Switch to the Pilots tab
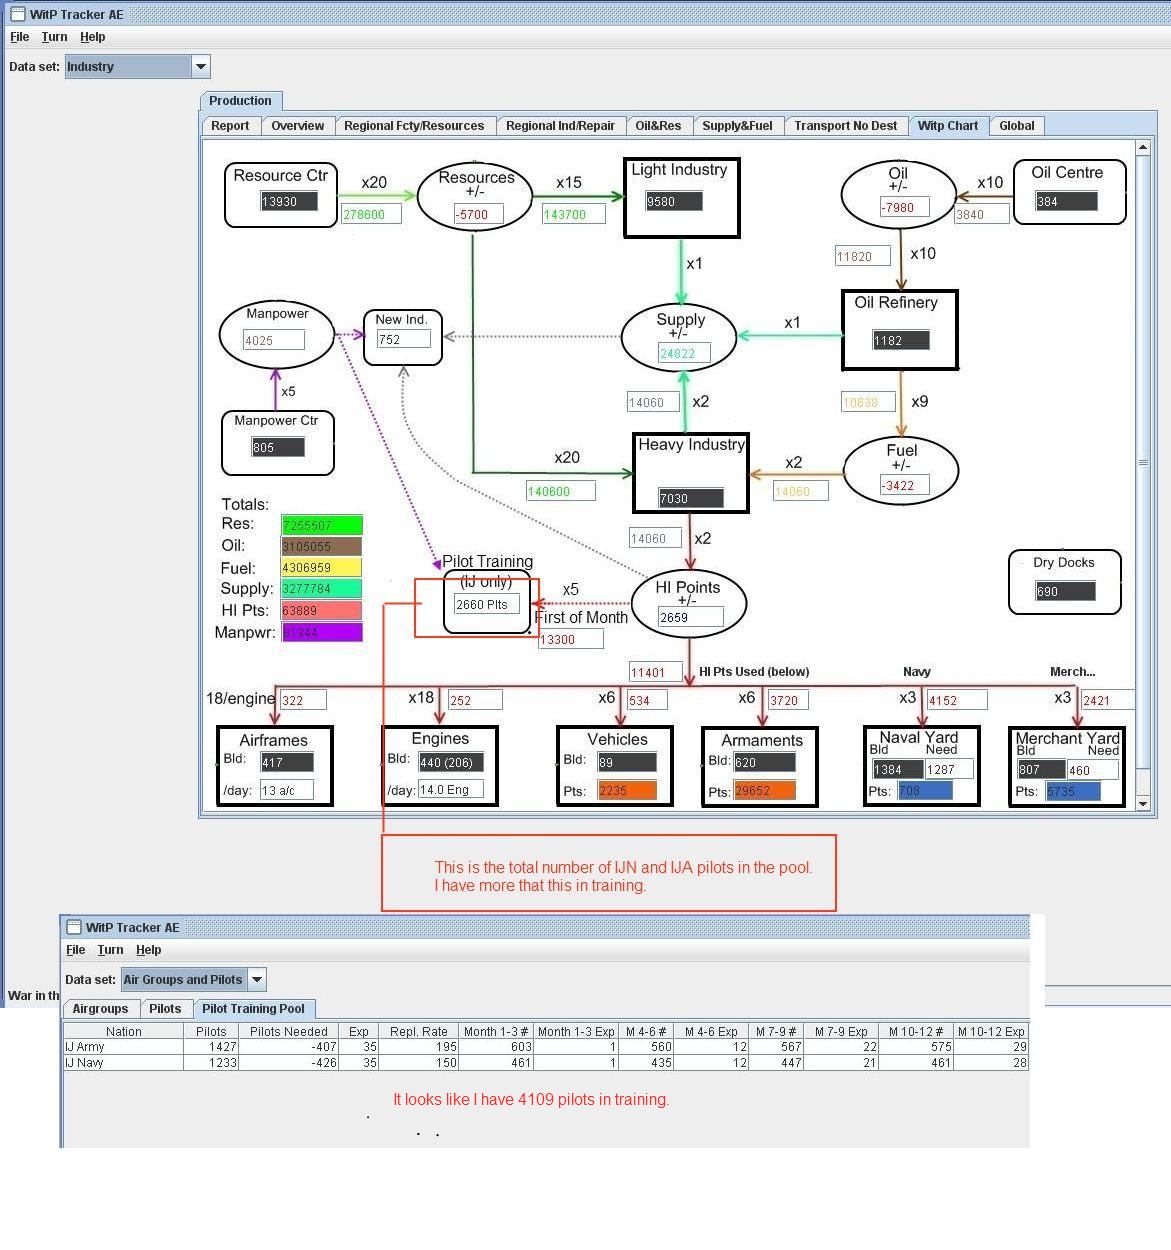The width and height of the screenshot is (1171, 1250). pyautogui.click(x=165, y=1009)
